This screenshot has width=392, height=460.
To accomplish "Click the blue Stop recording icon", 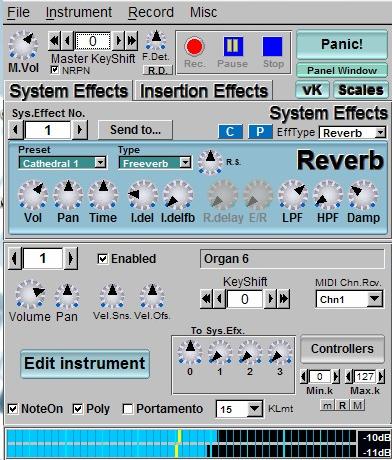I will coord(273,46).
